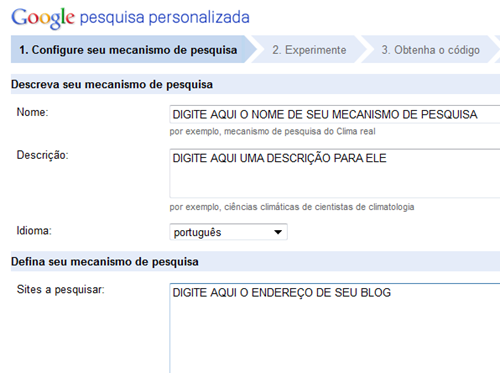
Task: Click the hint 'mecanismo de pesquisa do Clima real'
Action: 300,132
